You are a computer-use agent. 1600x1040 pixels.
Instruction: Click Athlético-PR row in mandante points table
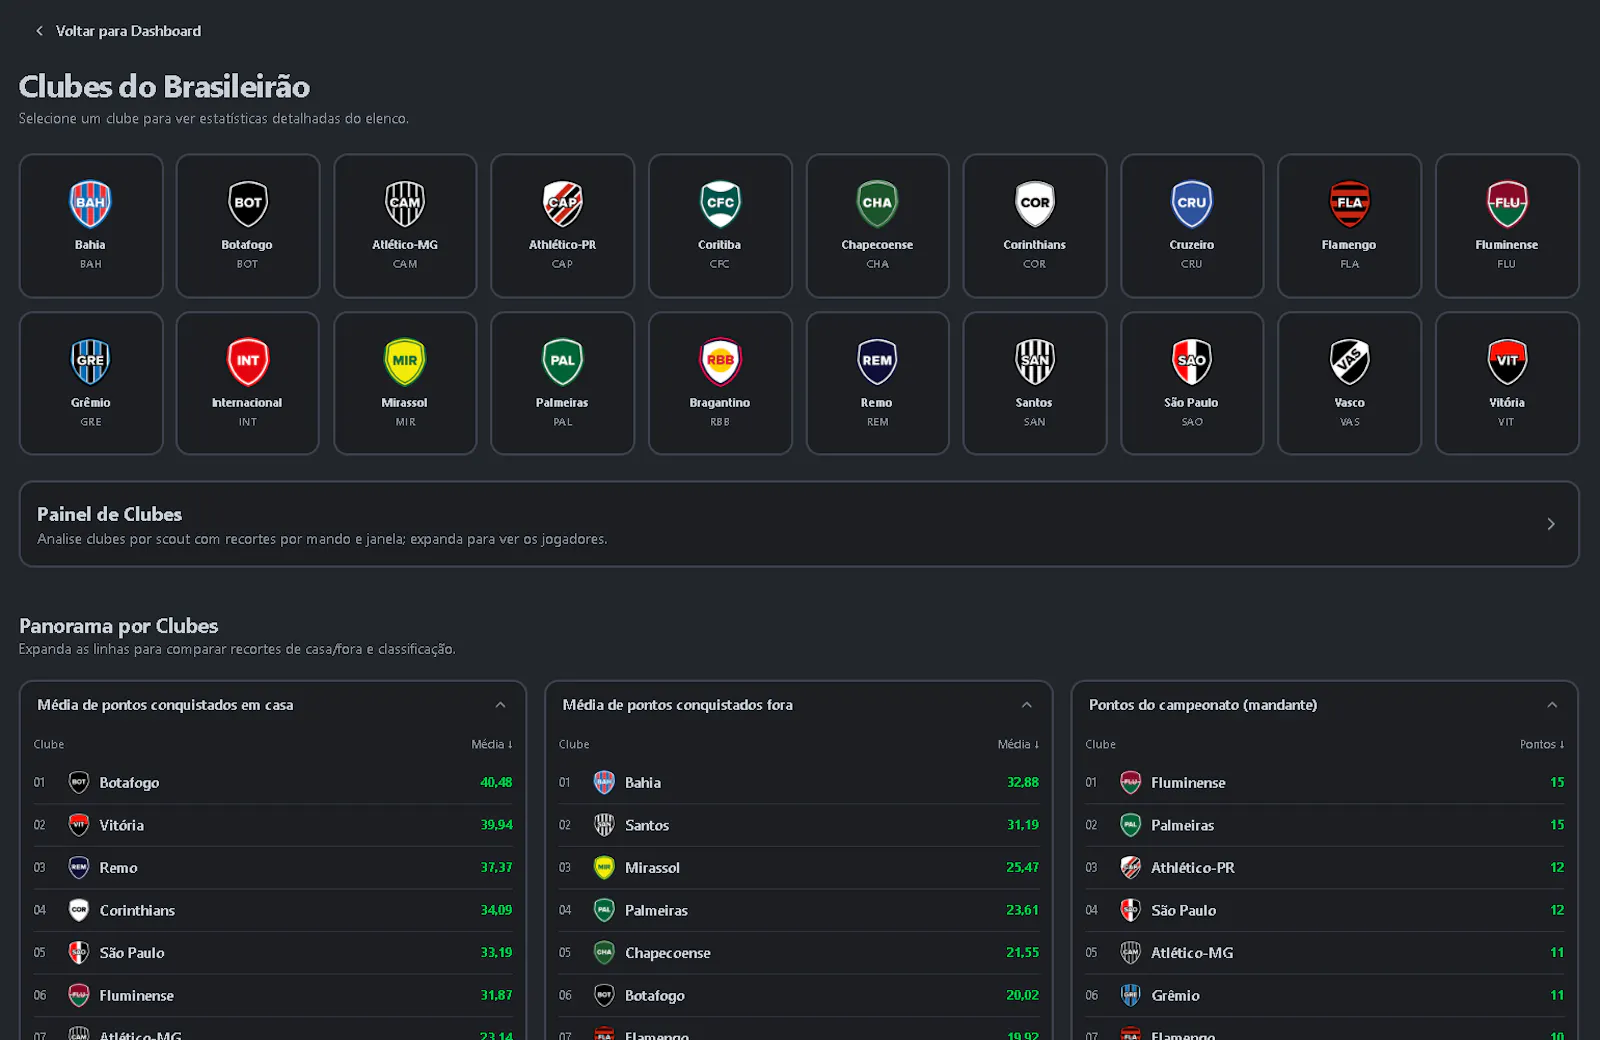(1325, 868)
